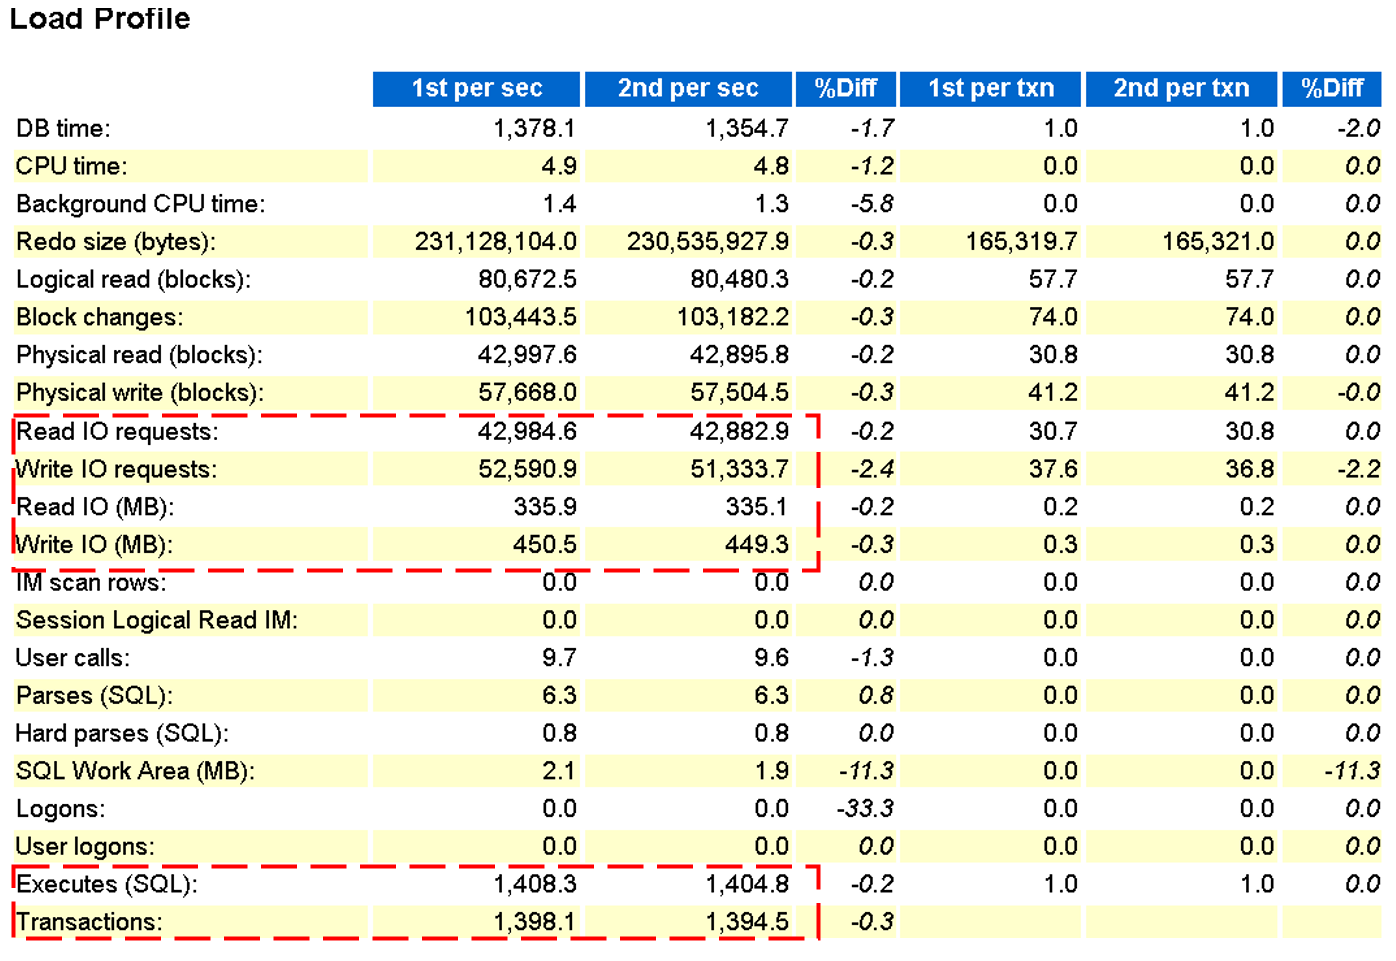Select the Transactions value 1,398.1
This screenshot has height=961, width=1396.
tap(534, 922)
